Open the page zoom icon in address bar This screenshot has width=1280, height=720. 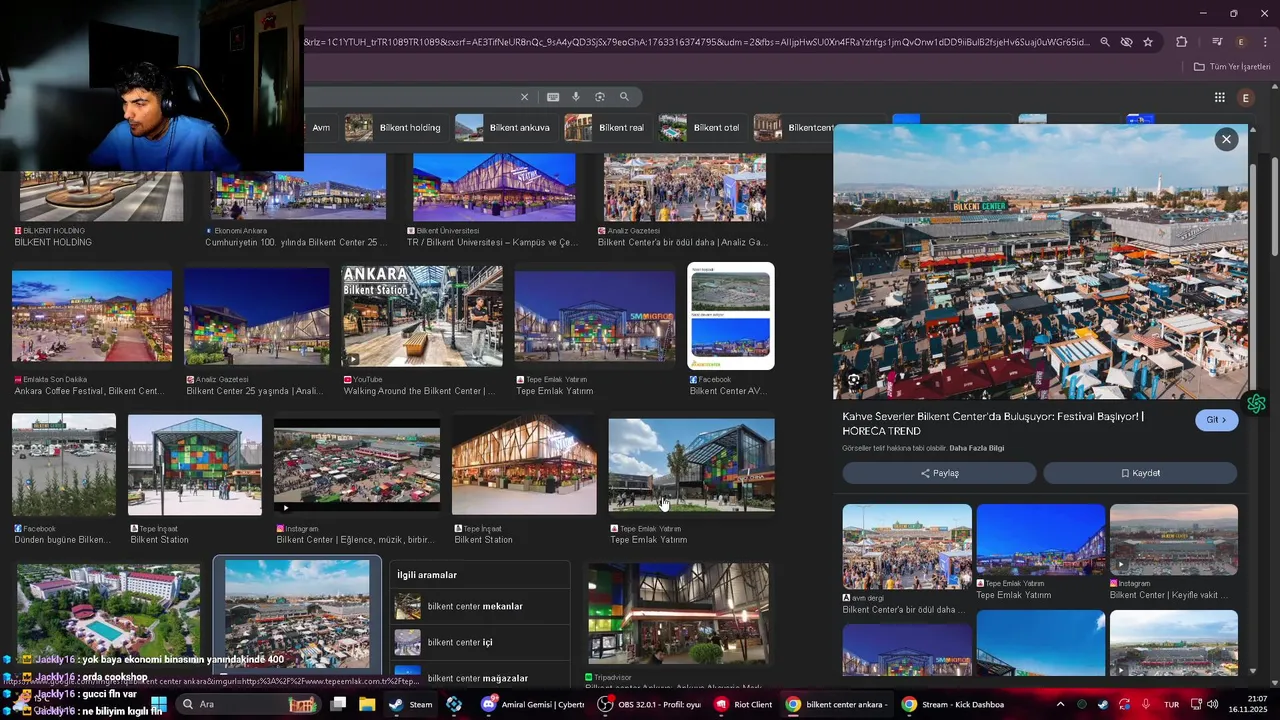(1105, 42)
